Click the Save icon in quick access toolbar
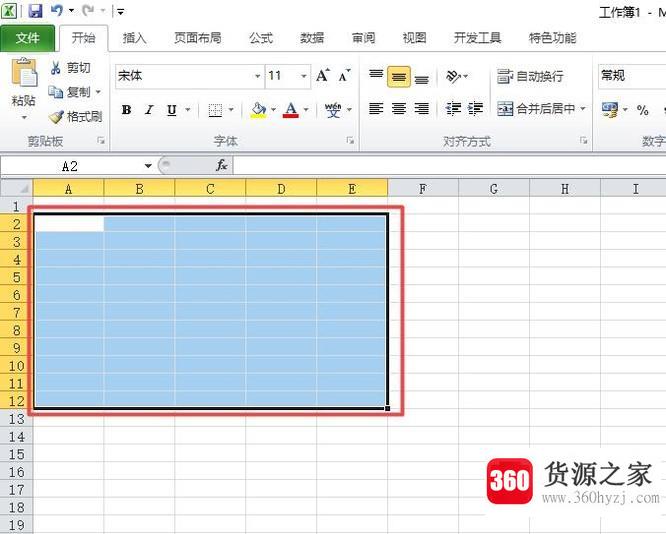Image resolution: width=666 pixels, height=534 pixels. (35, 11)
